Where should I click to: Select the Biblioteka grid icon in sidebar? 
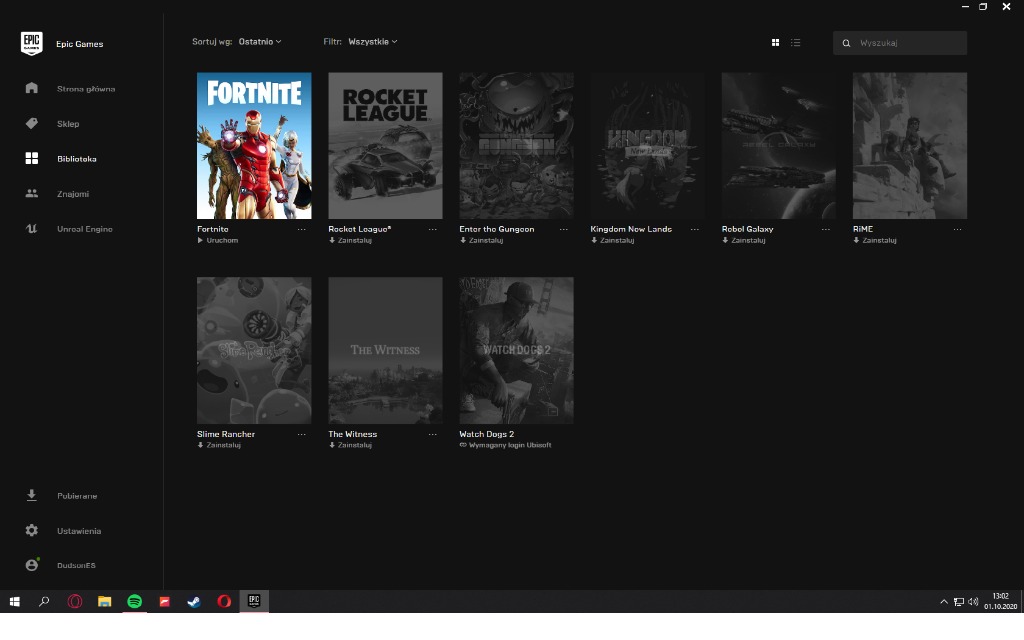point(31,158)
